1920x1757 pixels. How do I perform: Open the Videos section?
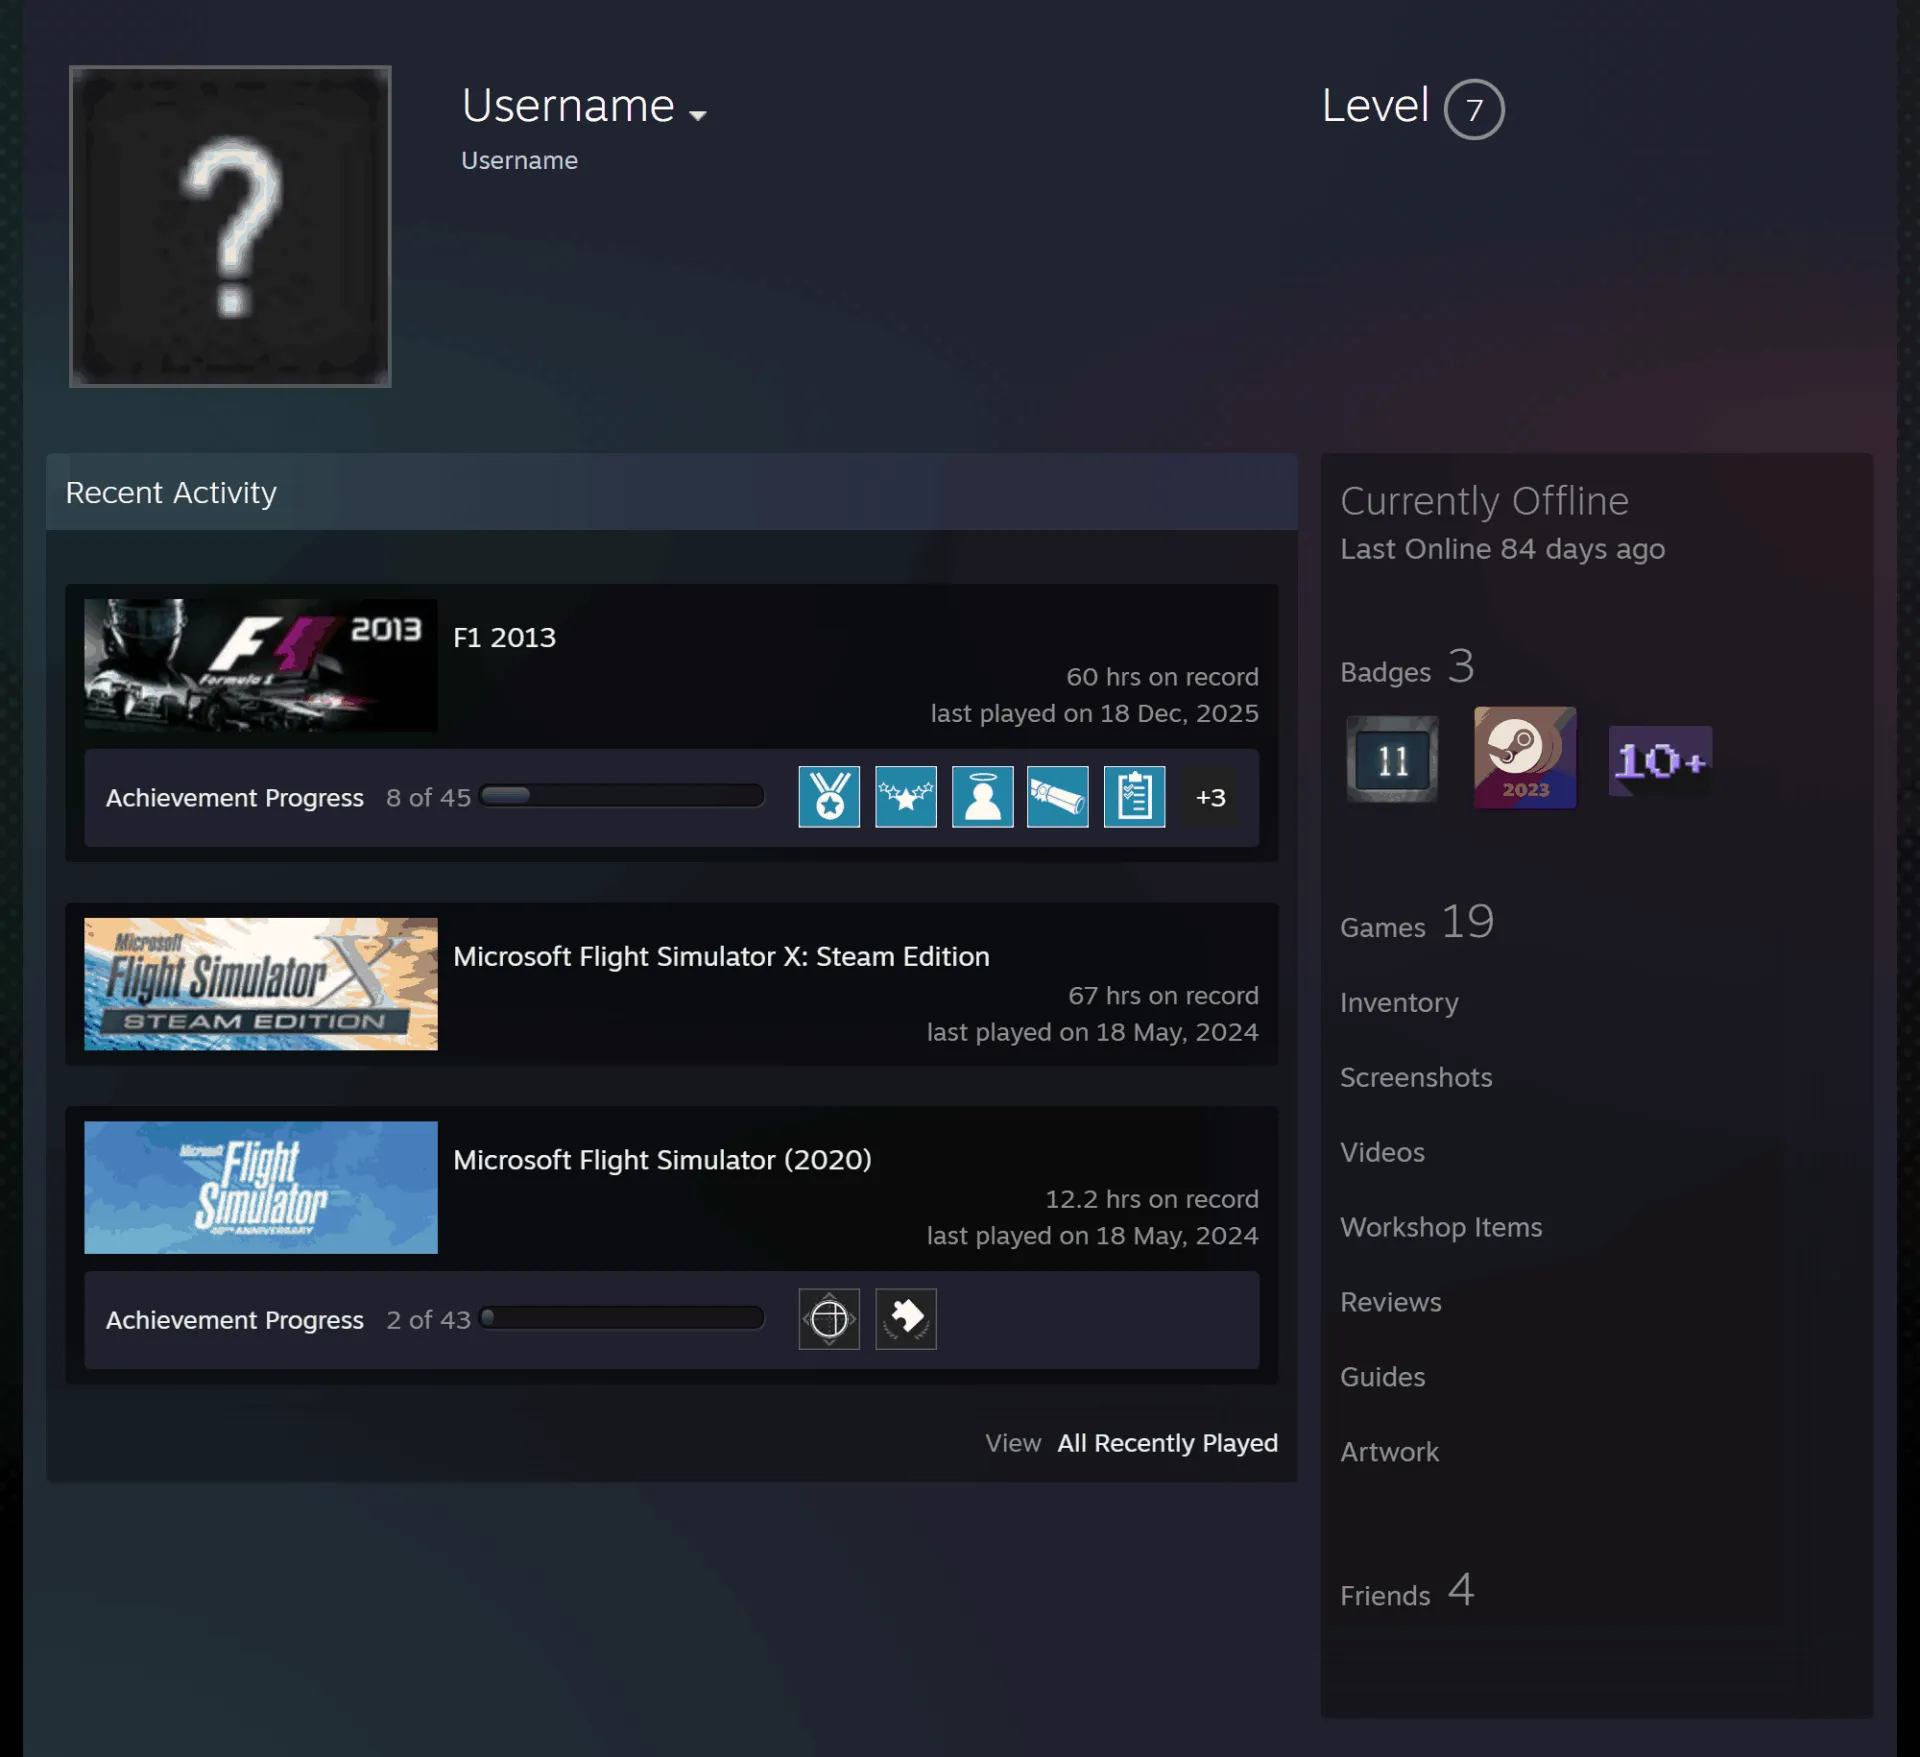pos(1382,1152)
